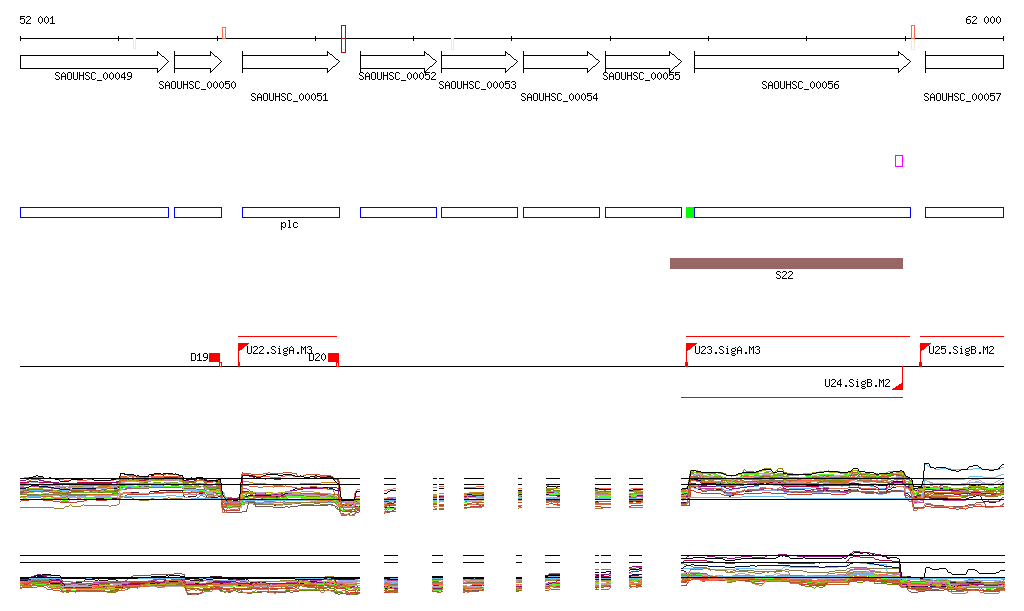
Task: Click the SAOUHSC_00057 gene arrow
Action: pyautogui.click(x=964, y=62)
